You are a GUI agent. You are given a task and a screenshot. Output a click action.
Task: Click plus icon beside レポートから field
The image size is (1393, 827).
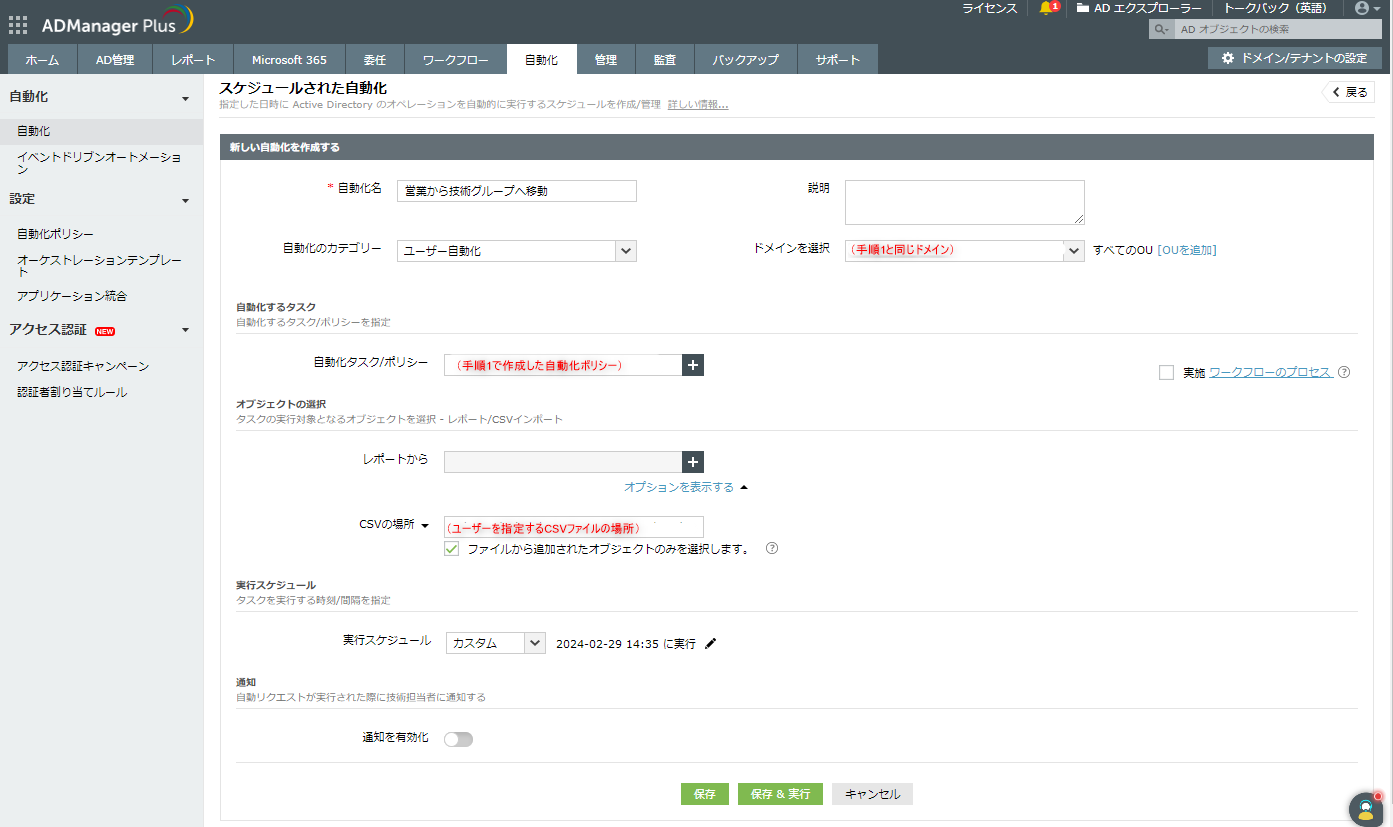tap(693, 461)
